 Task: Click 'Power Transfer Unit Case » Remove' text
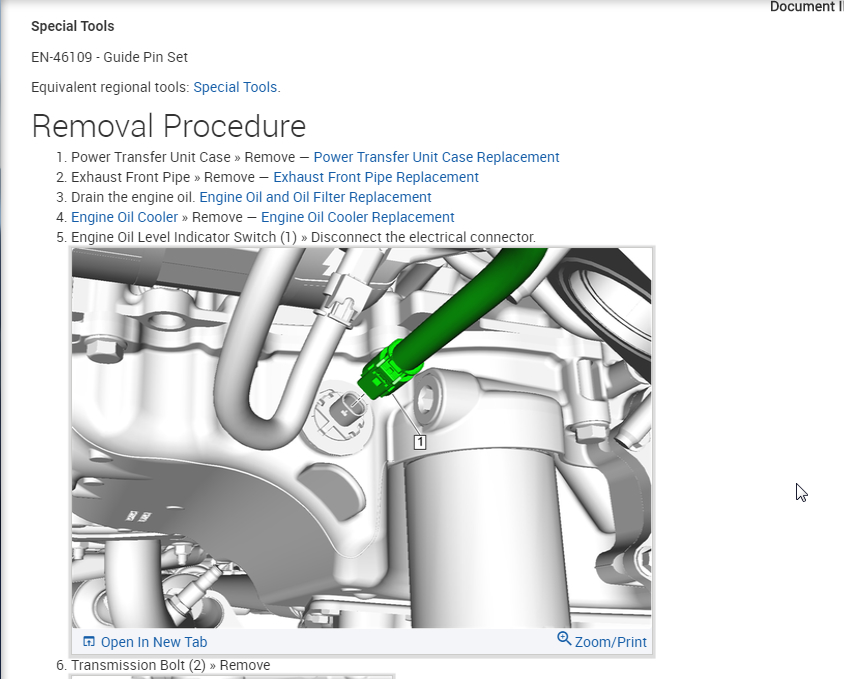point(183,157)
